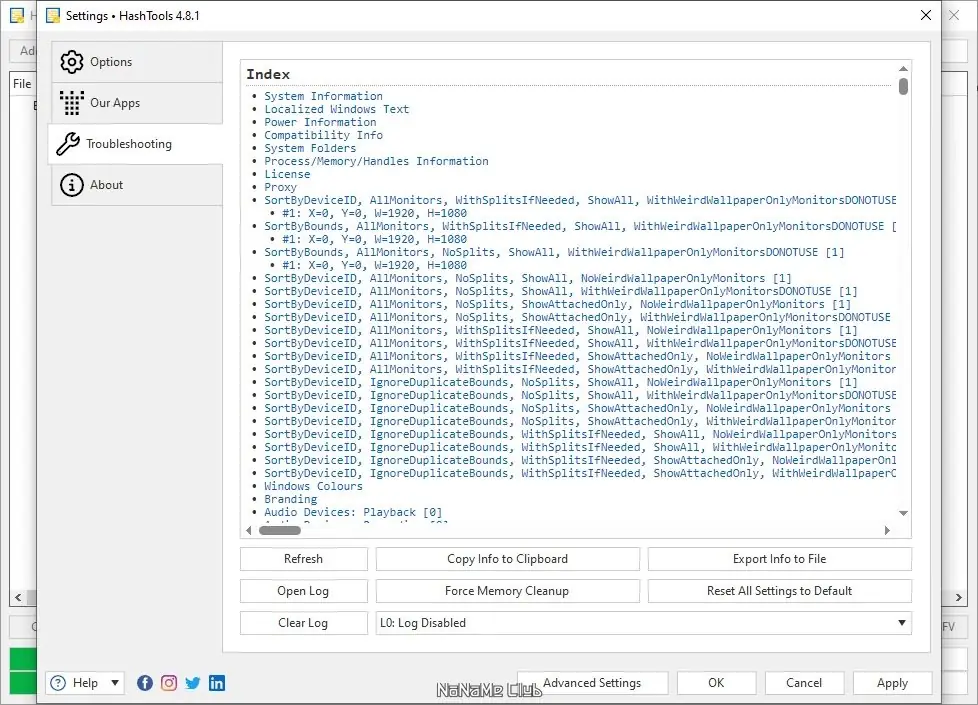Open SortByBounds, AllMonitors, NoSplits link
The height and width of the screenshot is (705, 978).
tap(554, 253)
